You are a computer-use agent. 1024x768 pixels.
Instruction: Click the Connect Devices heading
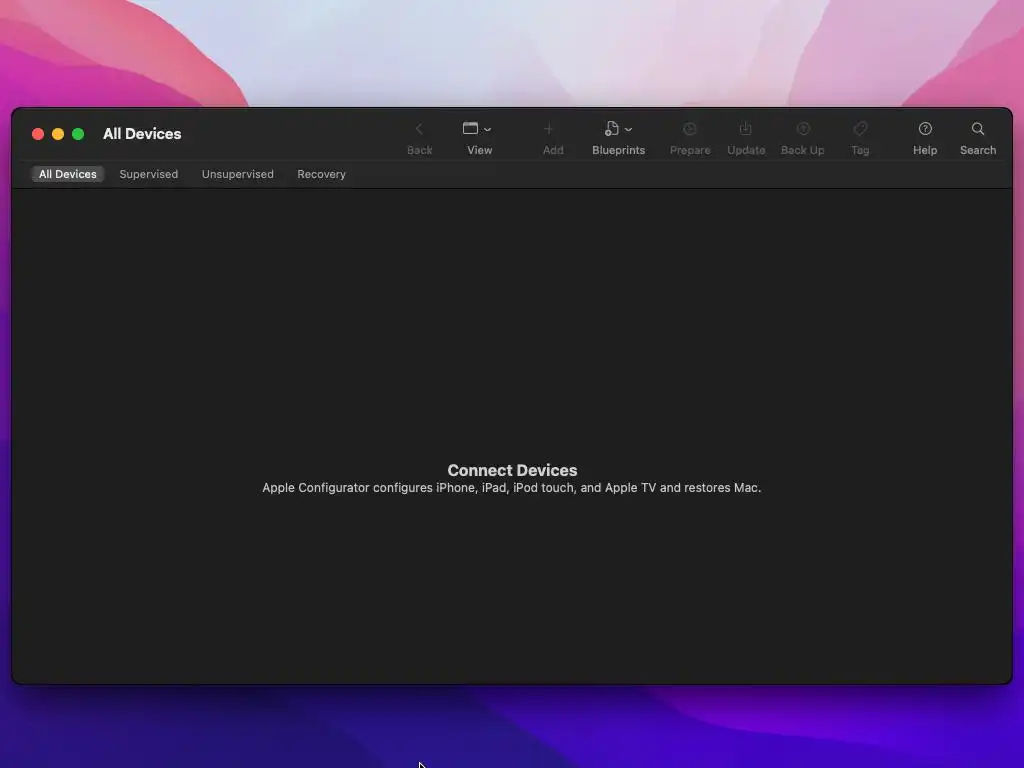click(512, 470)
